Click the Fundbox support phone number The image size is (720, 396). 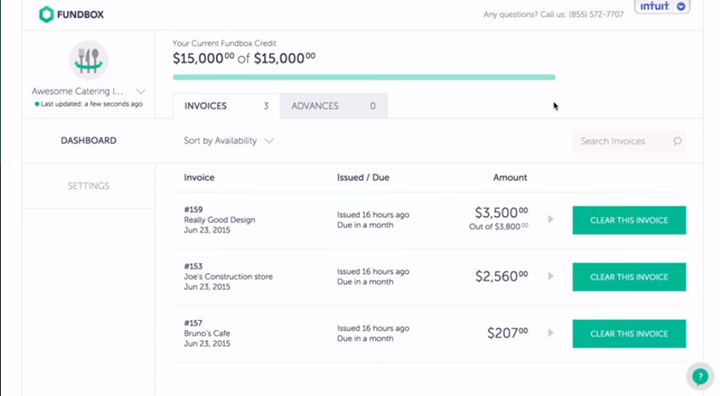(x=596, y=15)
